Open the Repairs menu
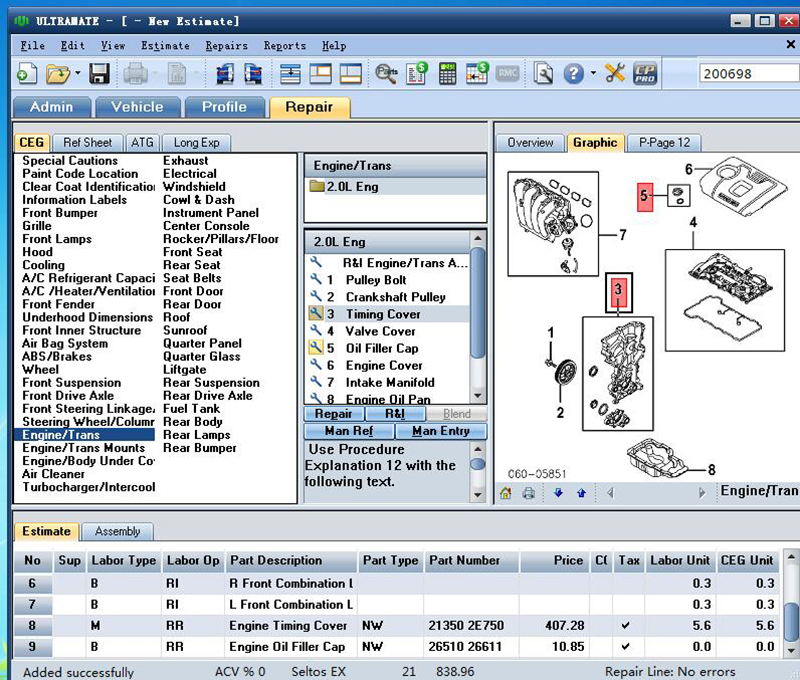Viewport: 800px width, 680px height. coord(227,46)
